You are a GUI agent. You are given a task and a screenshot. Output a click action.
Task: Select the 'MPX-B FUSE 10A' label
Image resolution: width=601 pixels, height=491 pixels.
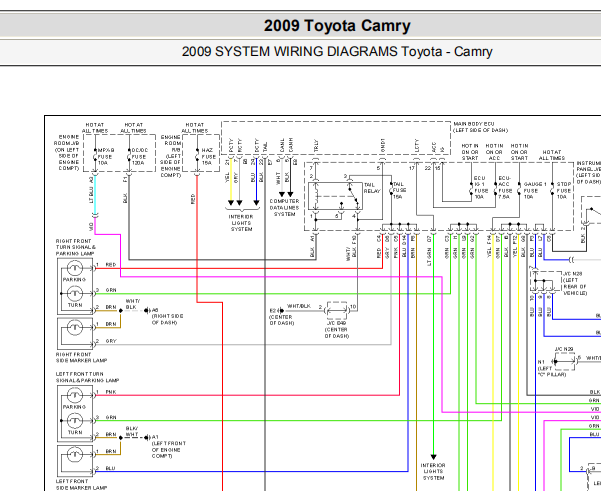coord(105,156)
